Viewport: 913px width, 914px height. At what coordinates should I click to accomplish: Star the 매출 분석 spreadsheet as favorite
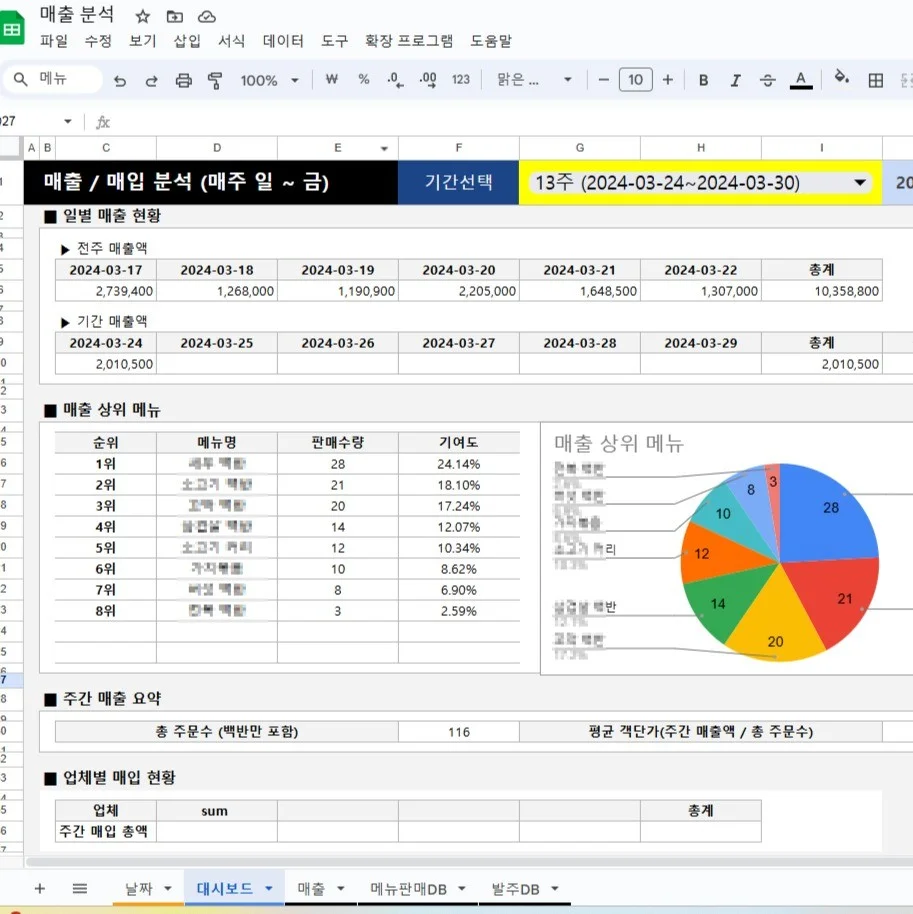(143, 14)
